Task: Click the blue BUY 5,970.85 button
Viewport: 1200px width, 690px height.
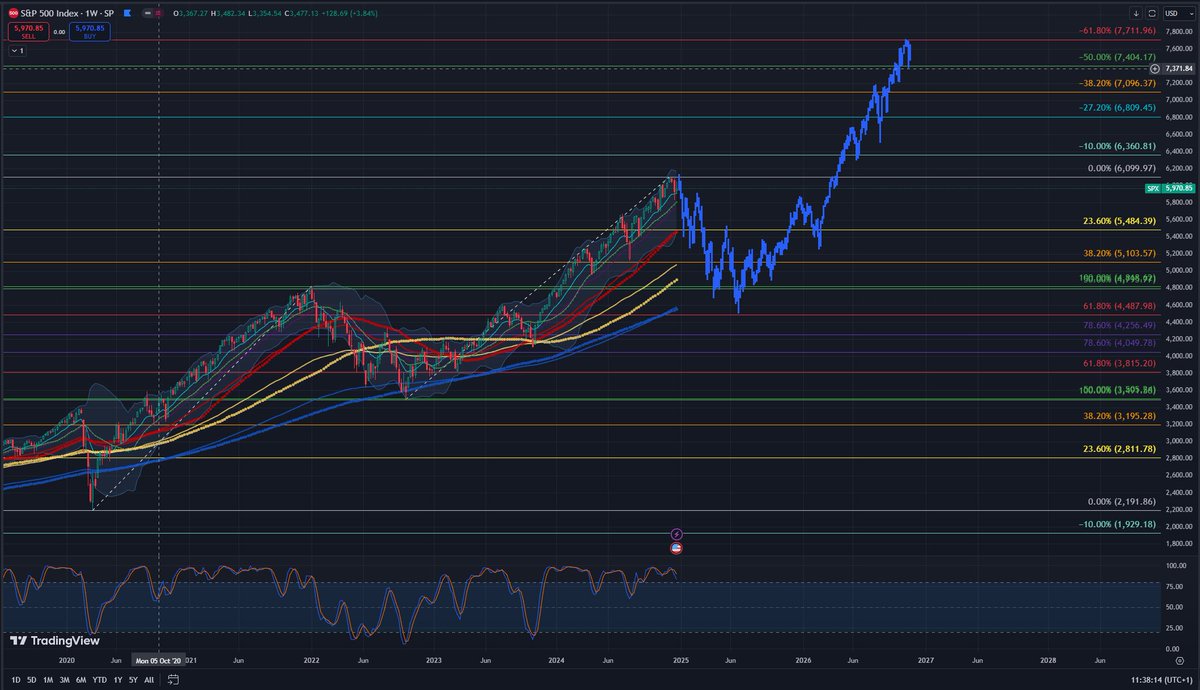Action: 91,30
